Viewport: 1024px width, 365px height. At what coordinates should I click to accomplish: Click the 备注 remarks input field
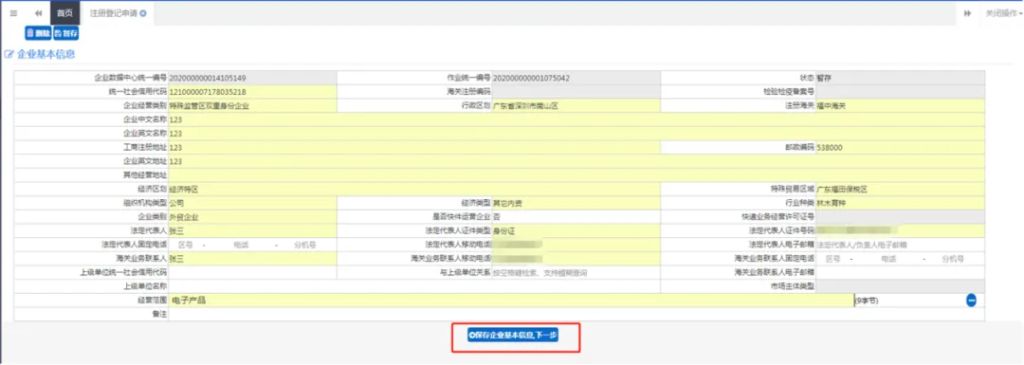click(576, 315)
